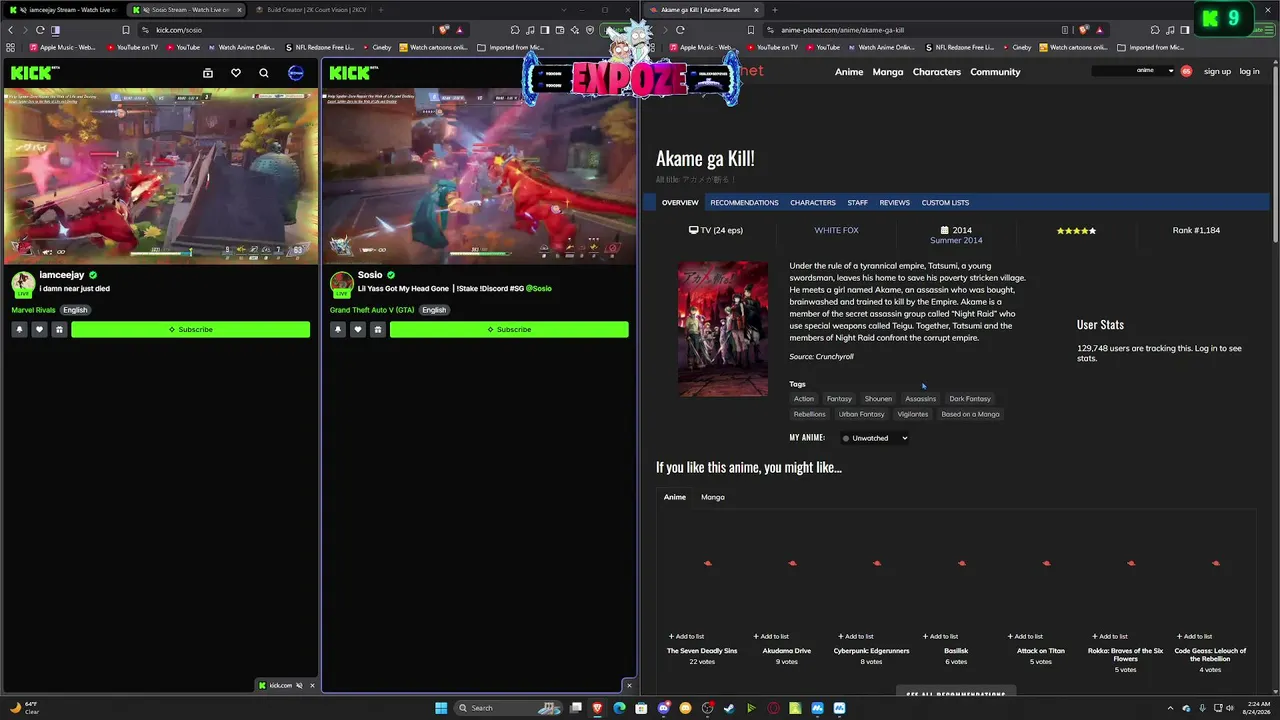Open Brave Shields icon in the Anime-Planet address bar

pos(1084,30)
